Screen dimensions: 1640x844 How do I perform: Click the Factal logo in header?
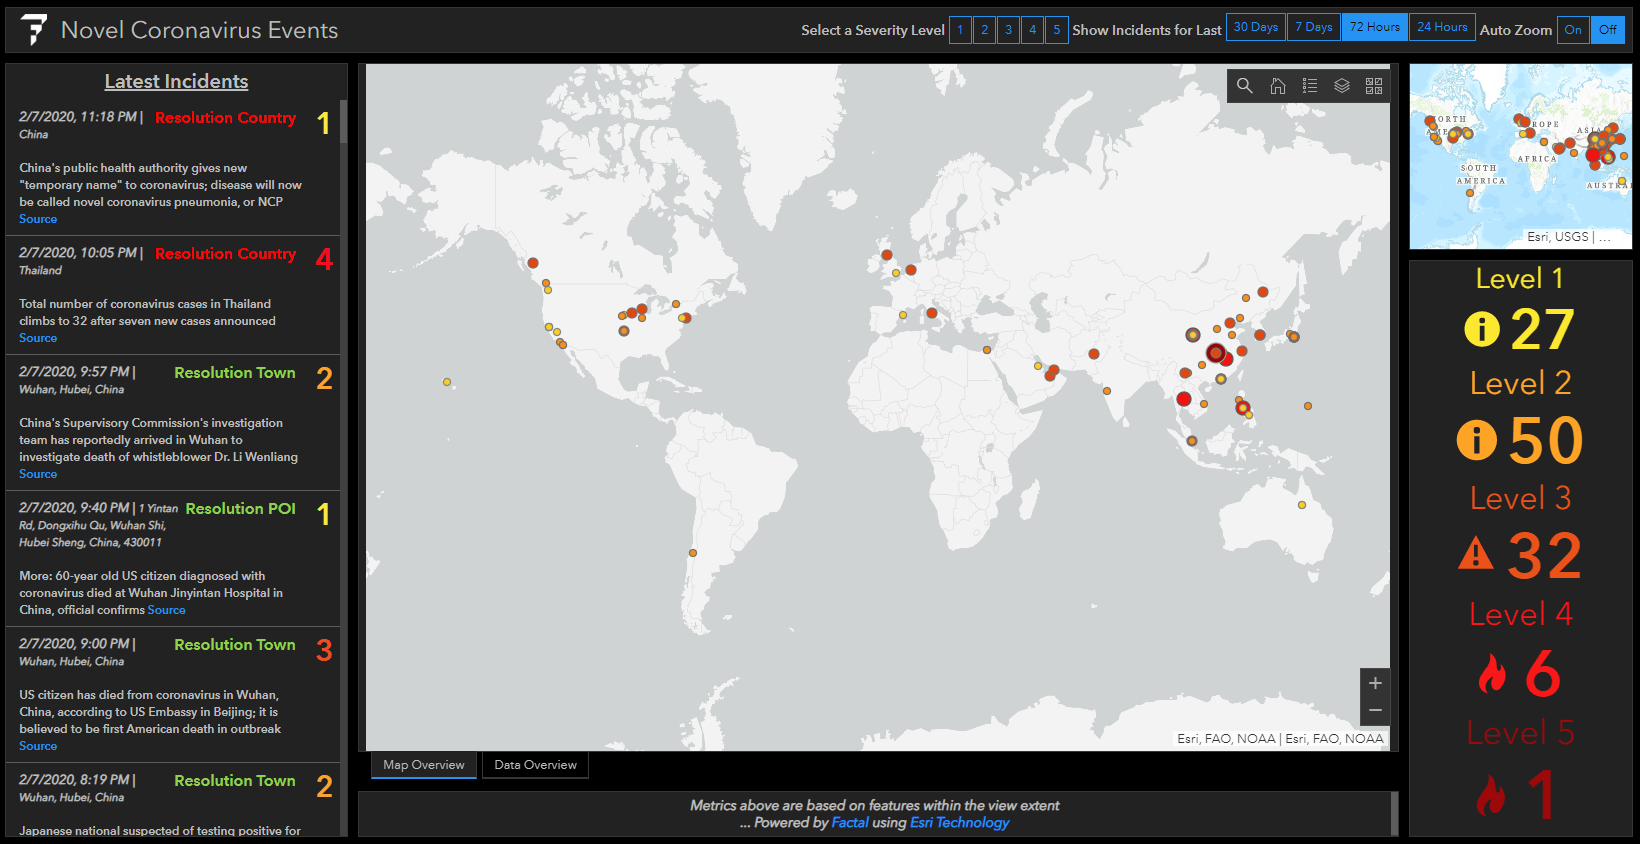34,30
